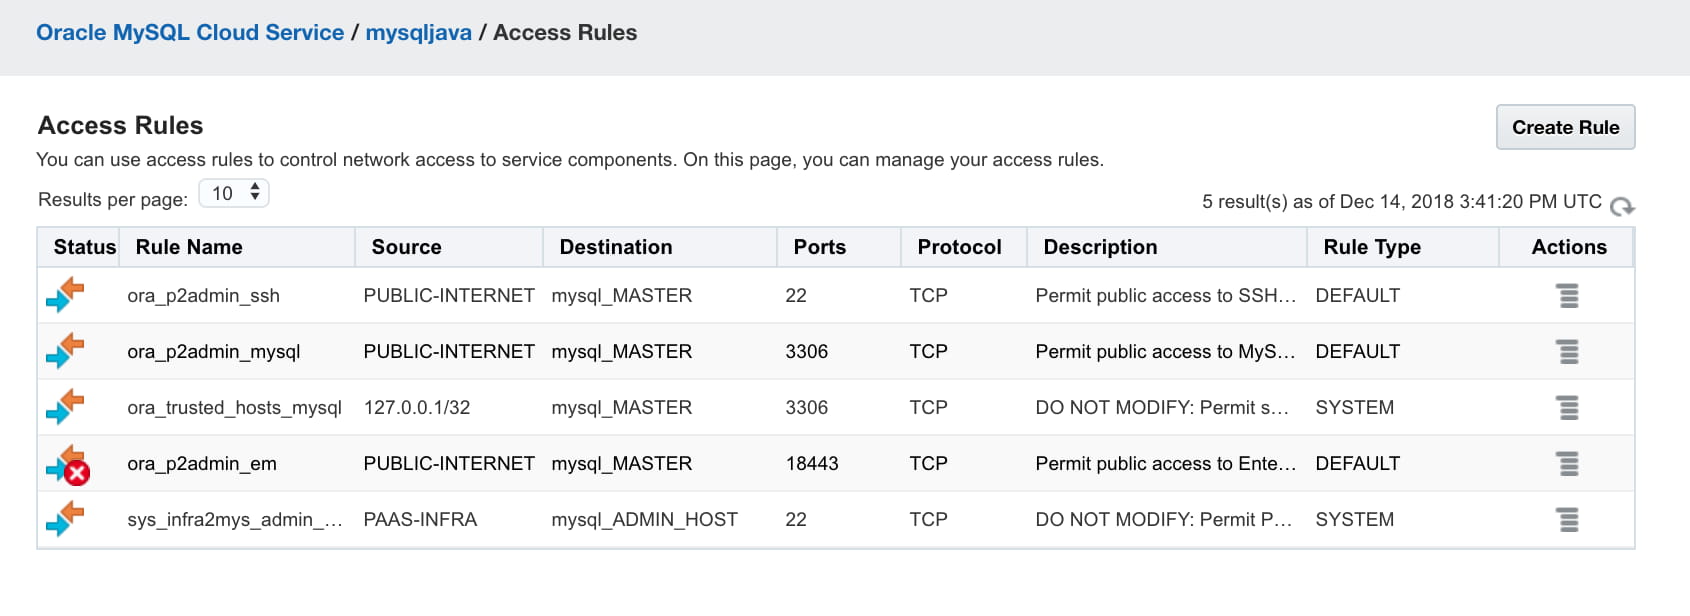Screen dimensions: 1690x616
Task: Select rule name ora_p2admin_ssh
Action: [x=204, y=296]
